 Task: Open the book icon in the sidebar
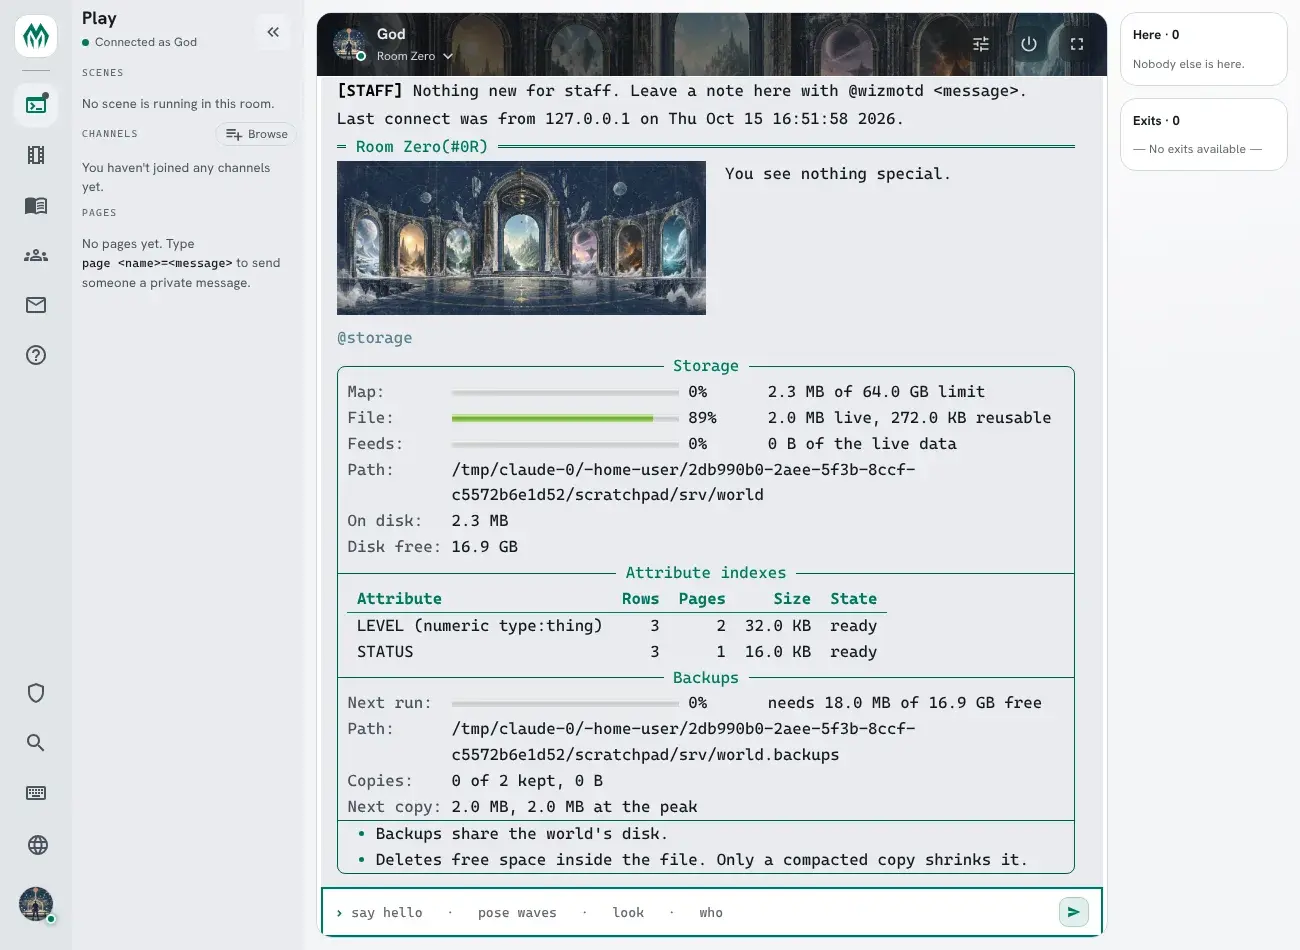click(36, 205)
